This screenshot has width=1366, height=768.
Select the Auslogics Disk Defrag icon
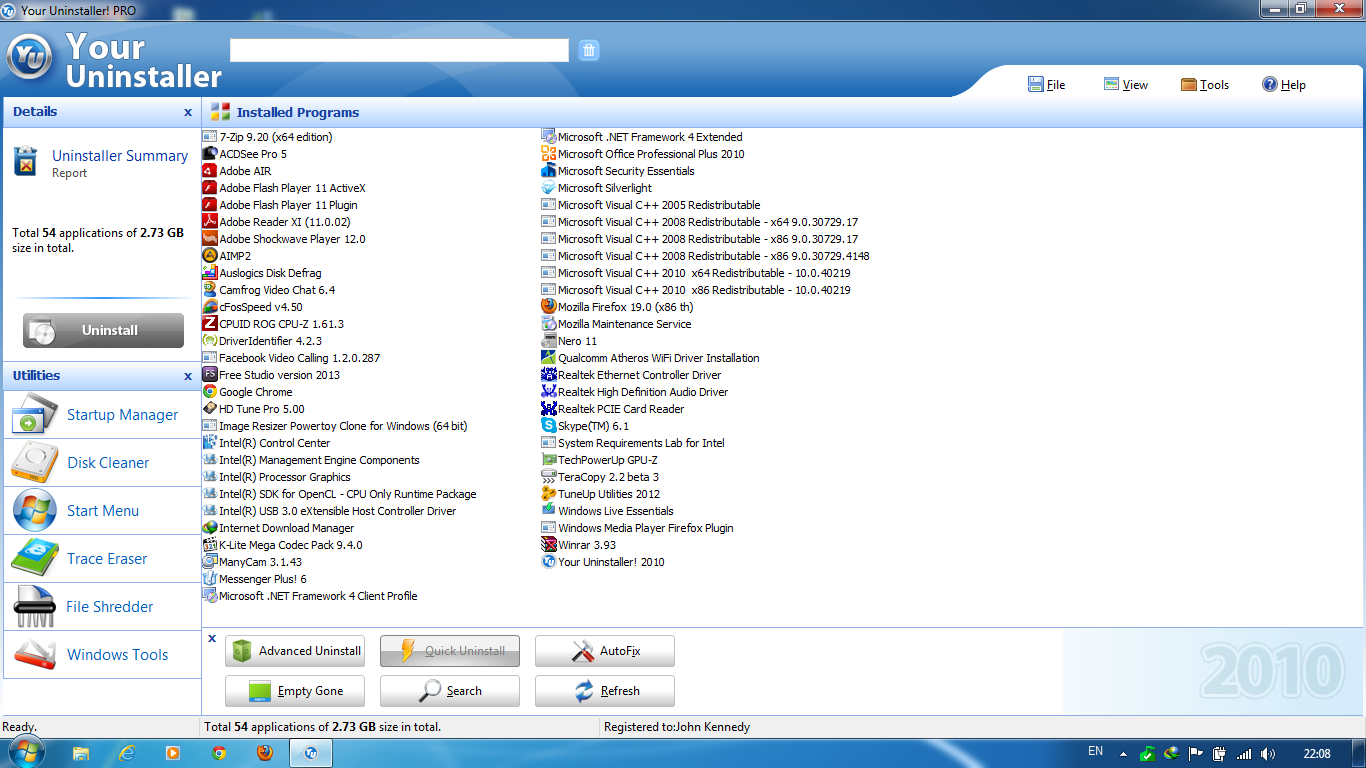(x=210, y=273)
